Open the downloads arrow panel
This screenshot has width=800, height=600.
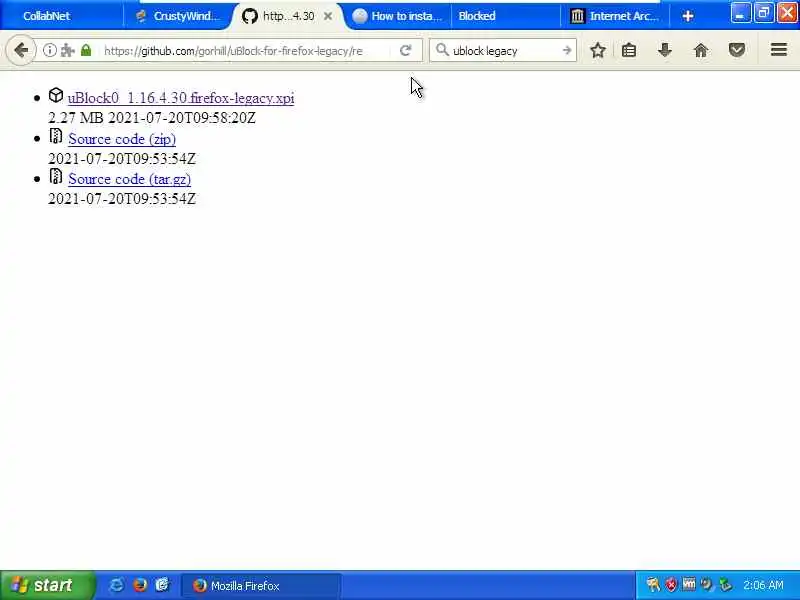665,50
